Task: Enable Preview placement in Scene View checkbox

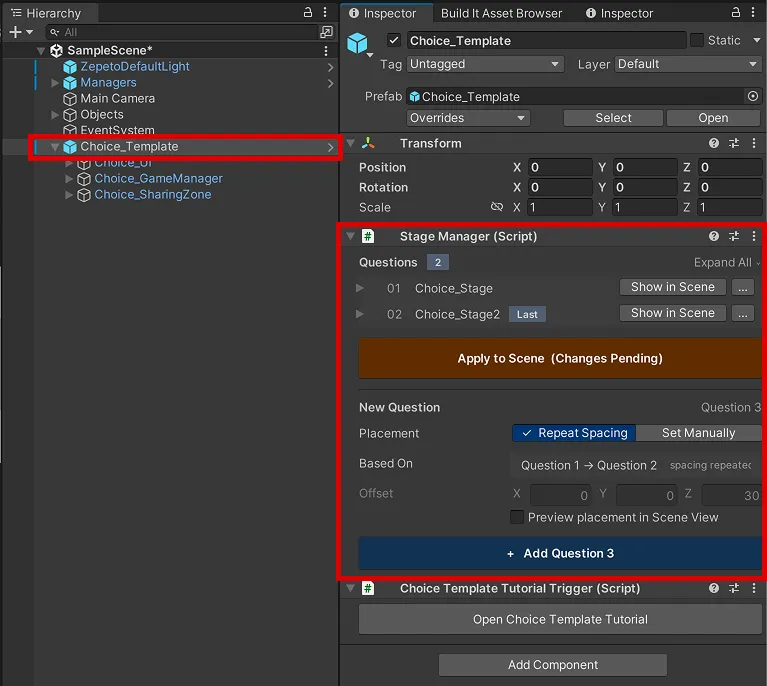Action: [517, 517]
